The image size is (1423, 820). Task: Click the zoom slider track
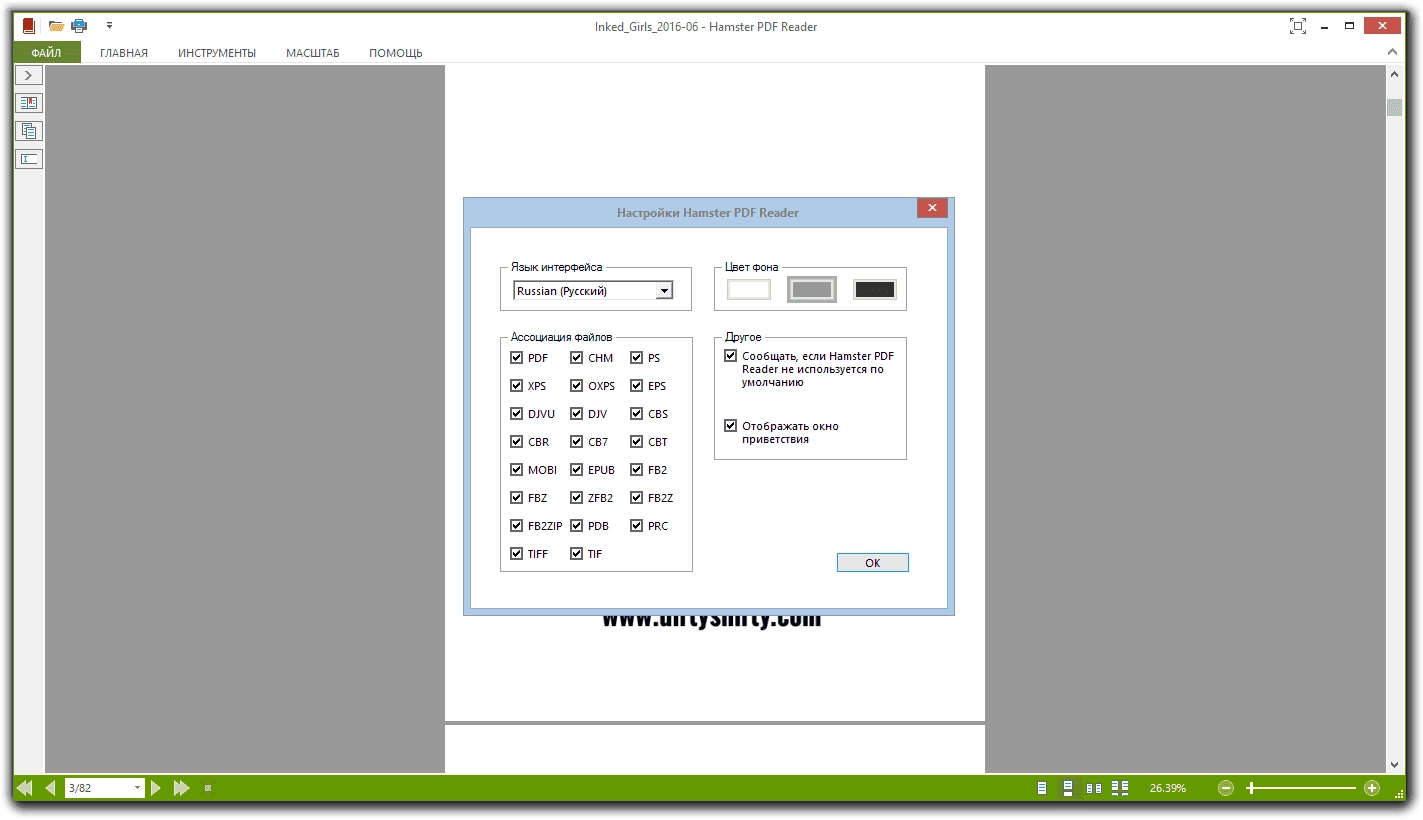point(1300,788)
